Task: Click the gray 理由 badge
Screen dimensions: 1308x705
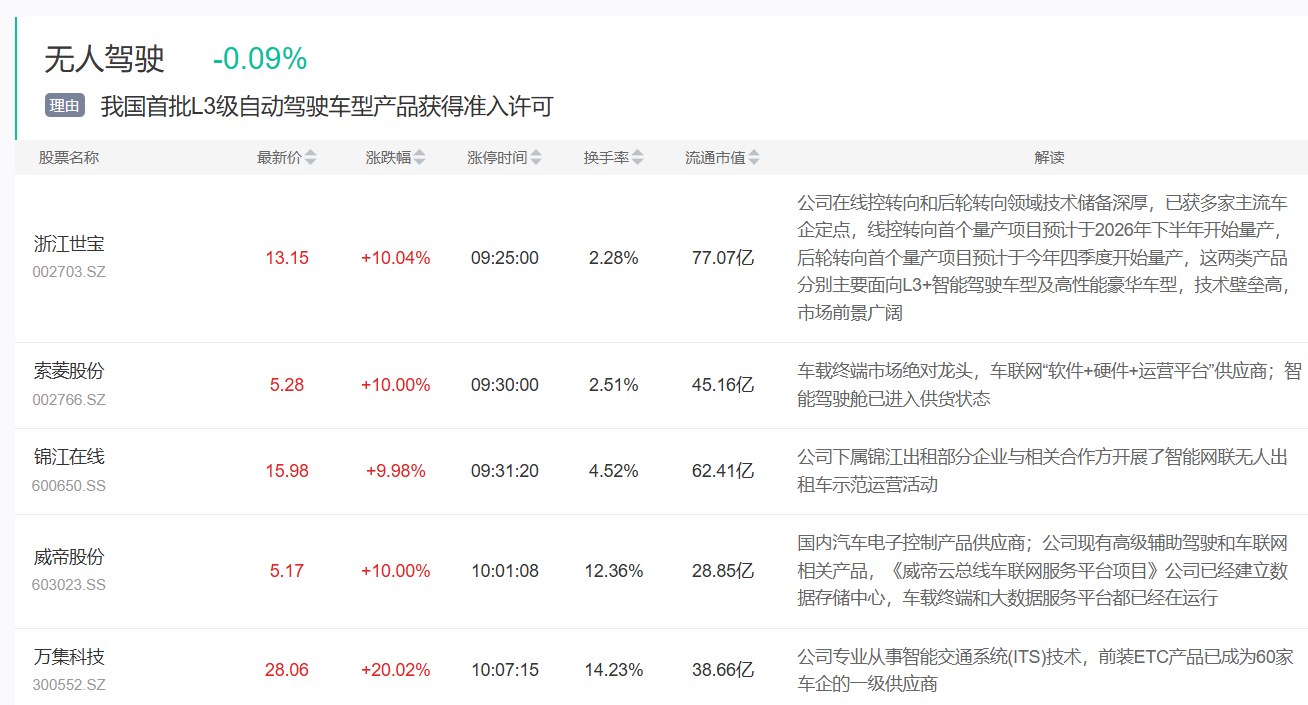Action: 65,106
